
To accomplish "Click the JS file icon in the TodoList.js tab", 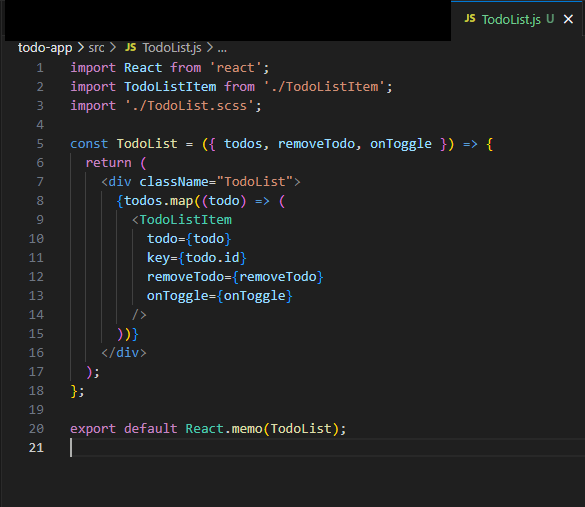I will tap(470, 18).
